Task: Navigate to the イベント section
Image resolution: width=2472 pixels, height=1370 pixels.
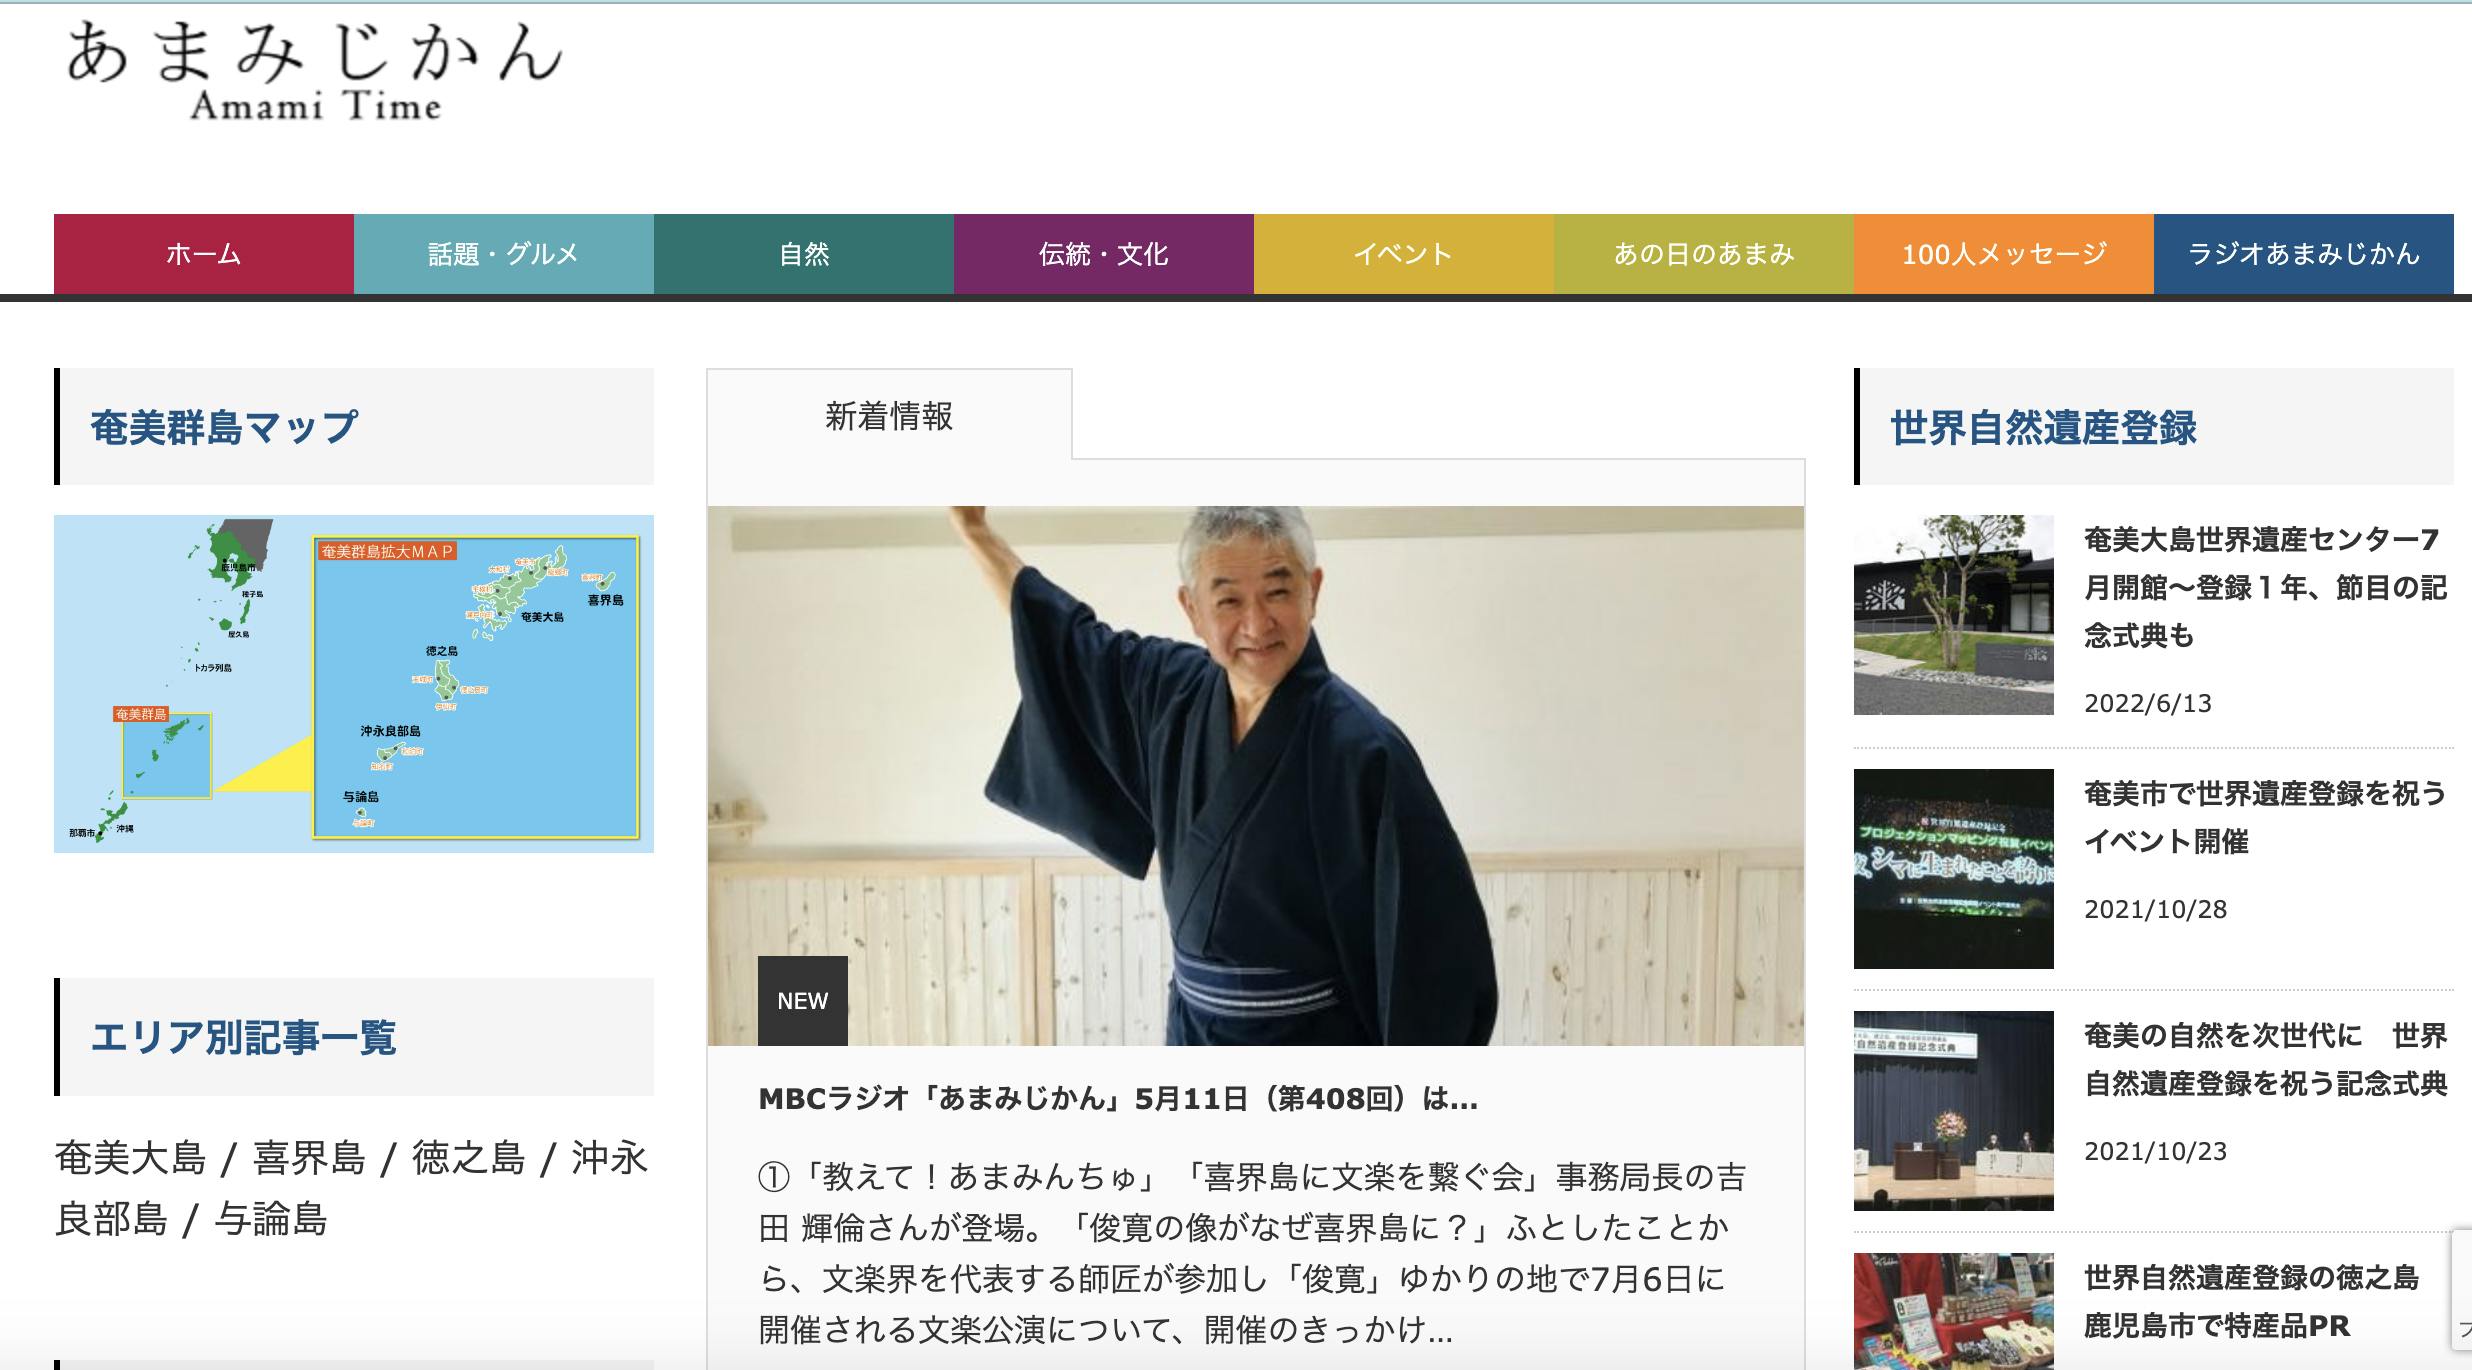Action: click(1403, 254)
